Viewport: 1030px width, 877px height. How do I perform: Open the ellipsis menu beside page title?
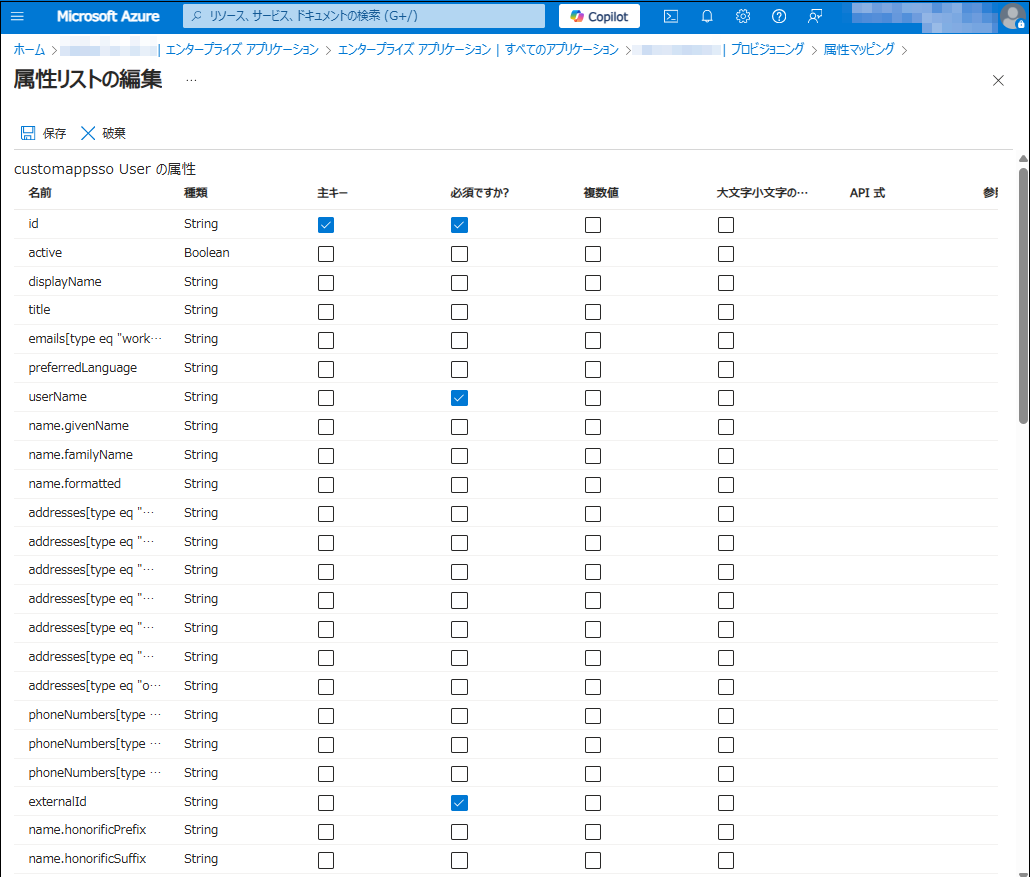tap(191, 80)
